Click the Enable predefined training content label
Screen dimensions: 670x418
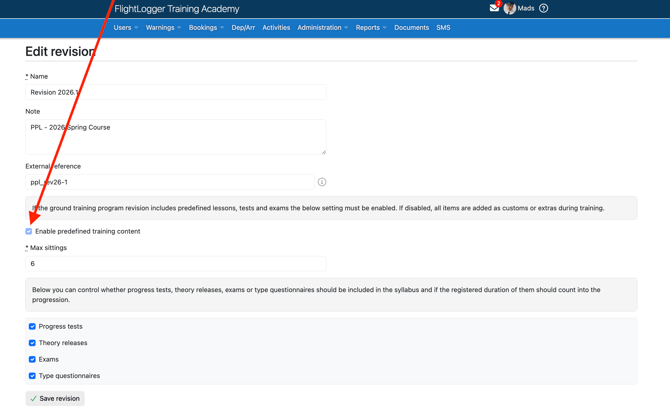click(x=88, y=231)
